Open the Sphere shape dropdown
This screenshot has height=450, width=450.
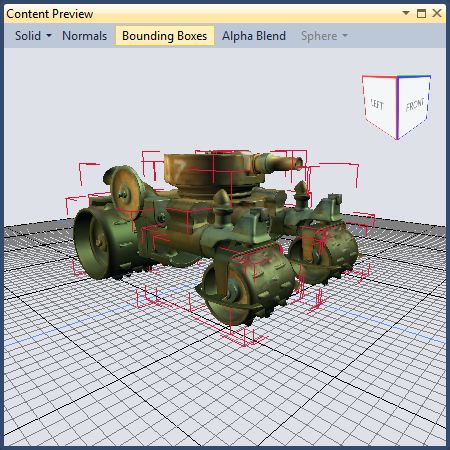[x=345, y=35]
